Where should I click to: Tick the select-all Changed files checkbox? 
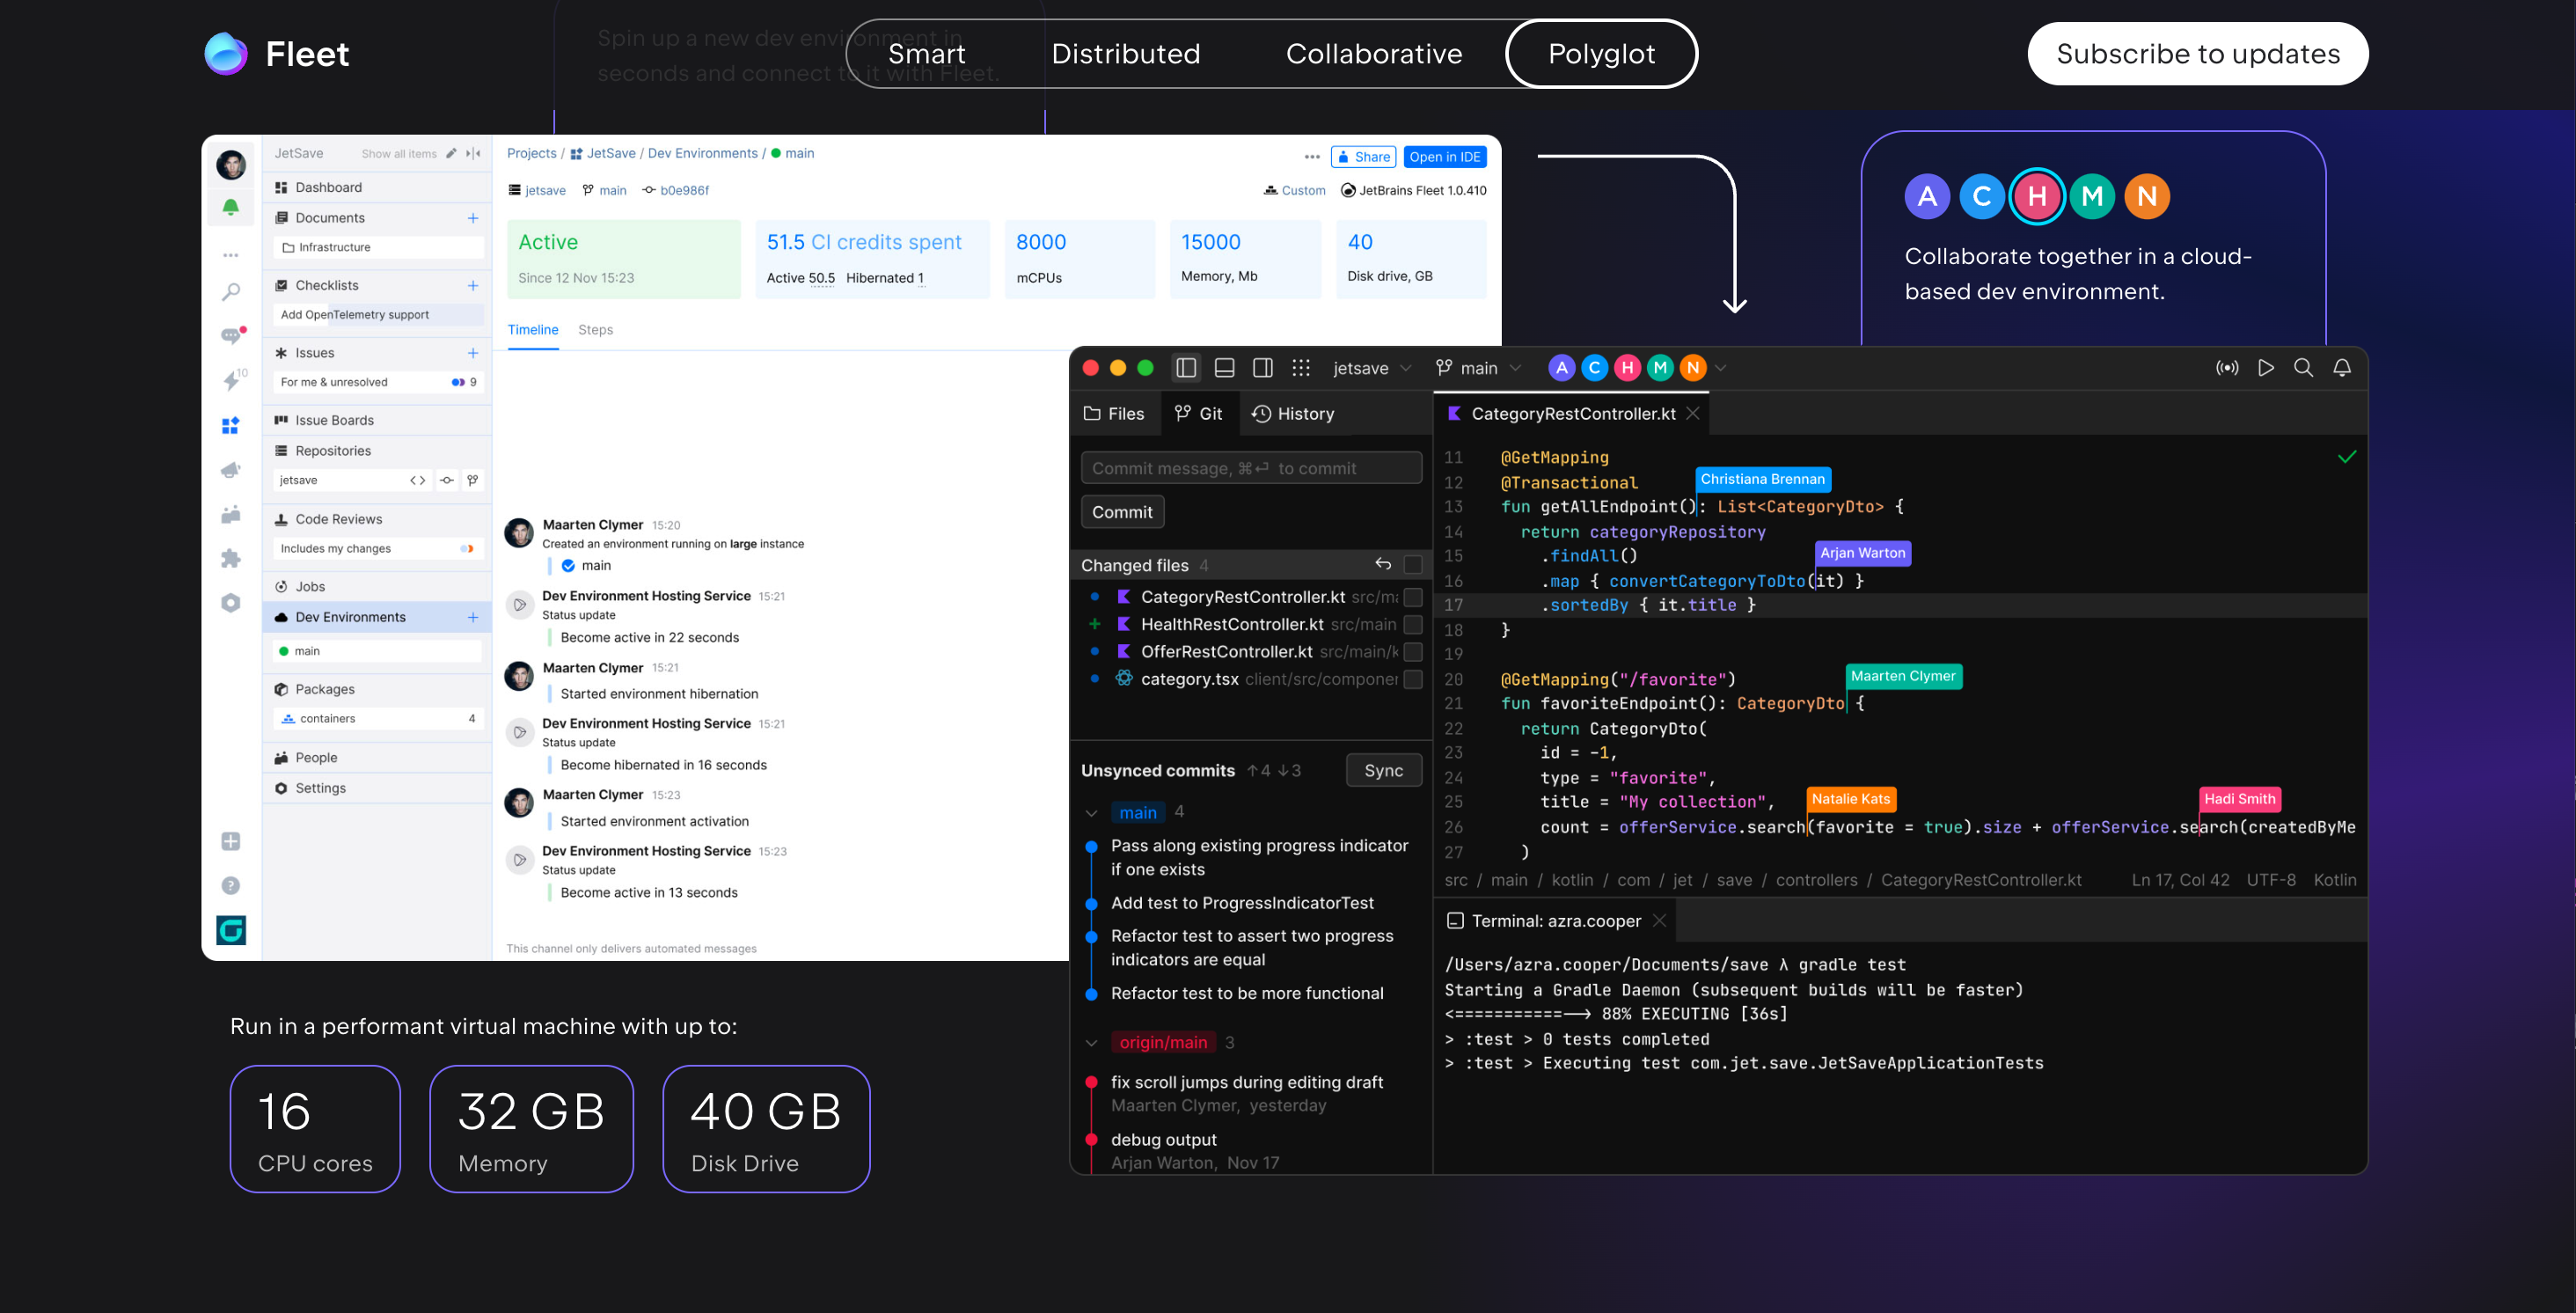point(1413,564)
